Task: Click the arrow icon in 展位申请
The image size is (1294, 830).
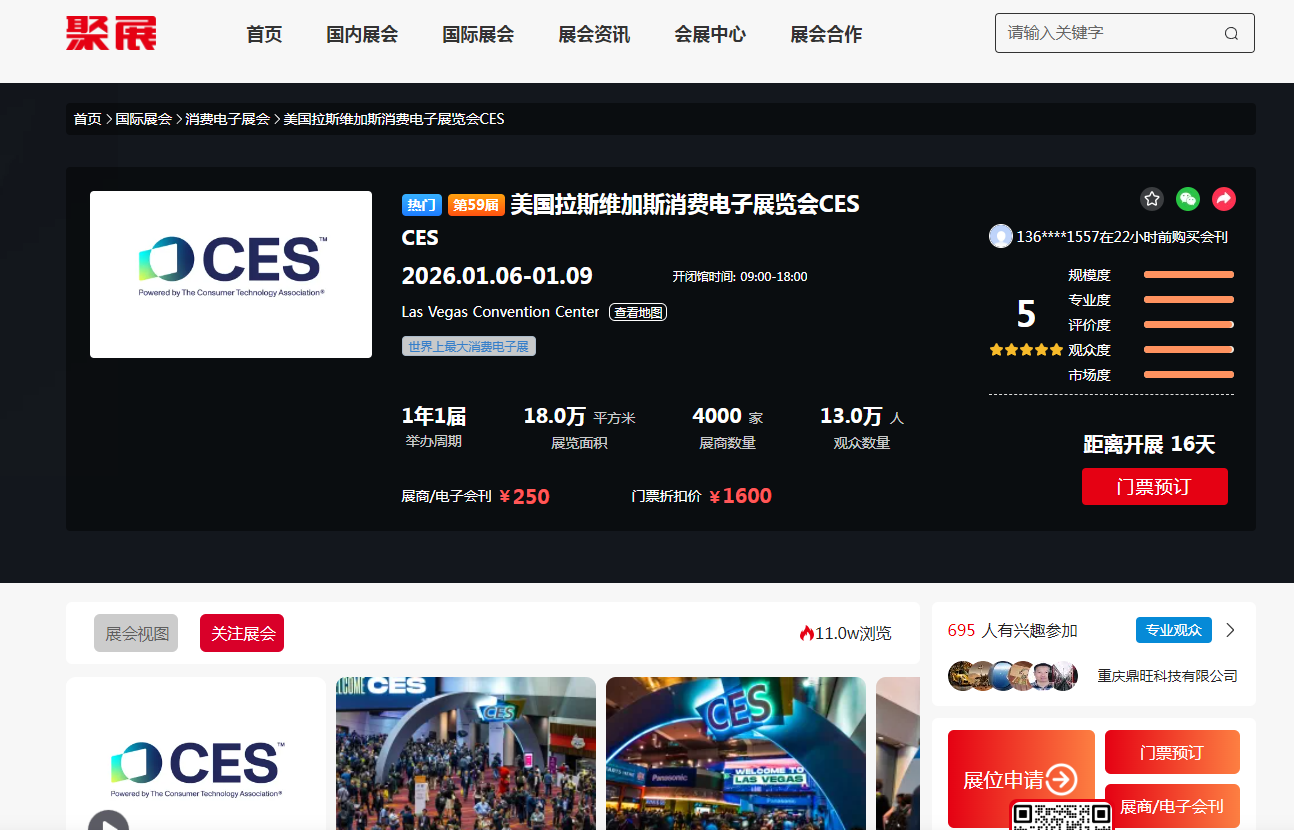Action: click(x=1061, y=779)
